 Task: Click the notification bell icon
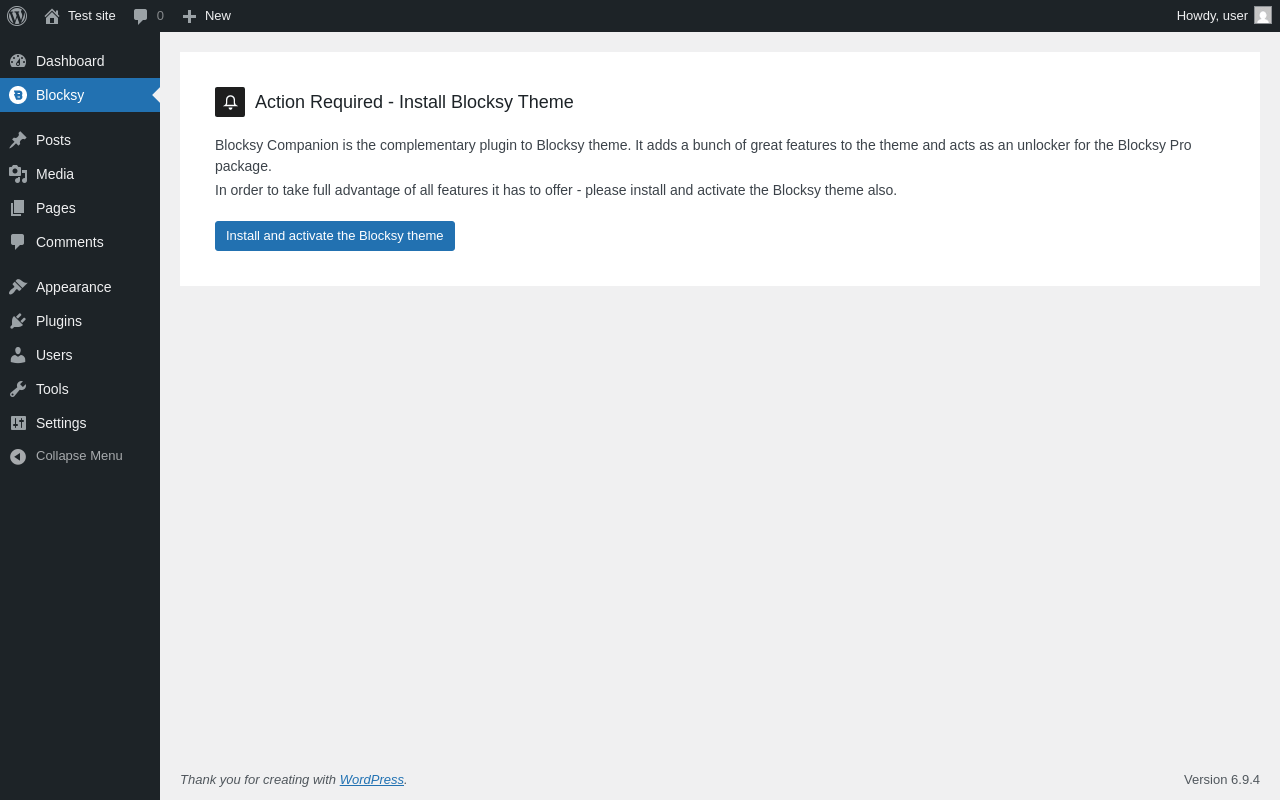[230, 102]
